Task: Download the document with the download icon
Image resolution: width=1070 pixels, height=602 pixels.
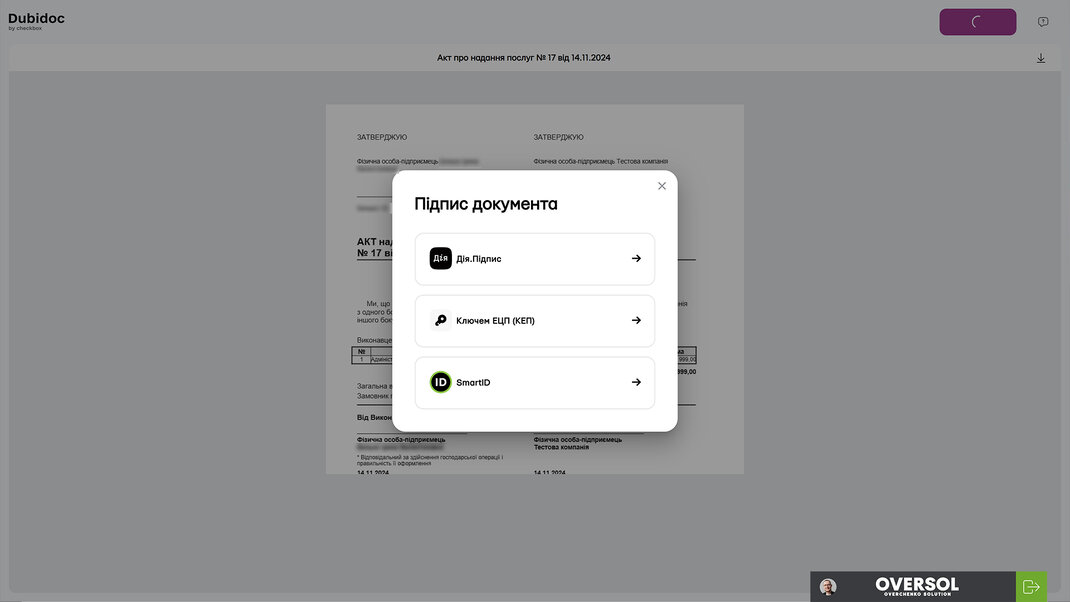Action: point(1041,58)
